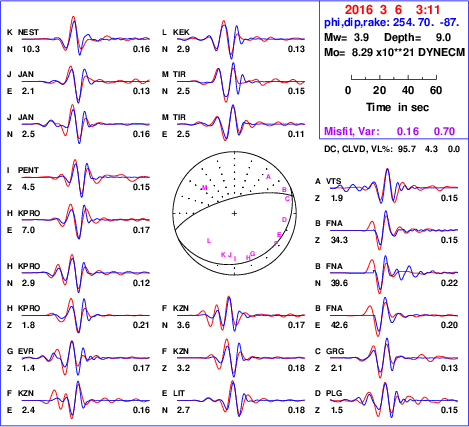
Task: Select the NEST N-component waveform trace
Action: (86, 36)
